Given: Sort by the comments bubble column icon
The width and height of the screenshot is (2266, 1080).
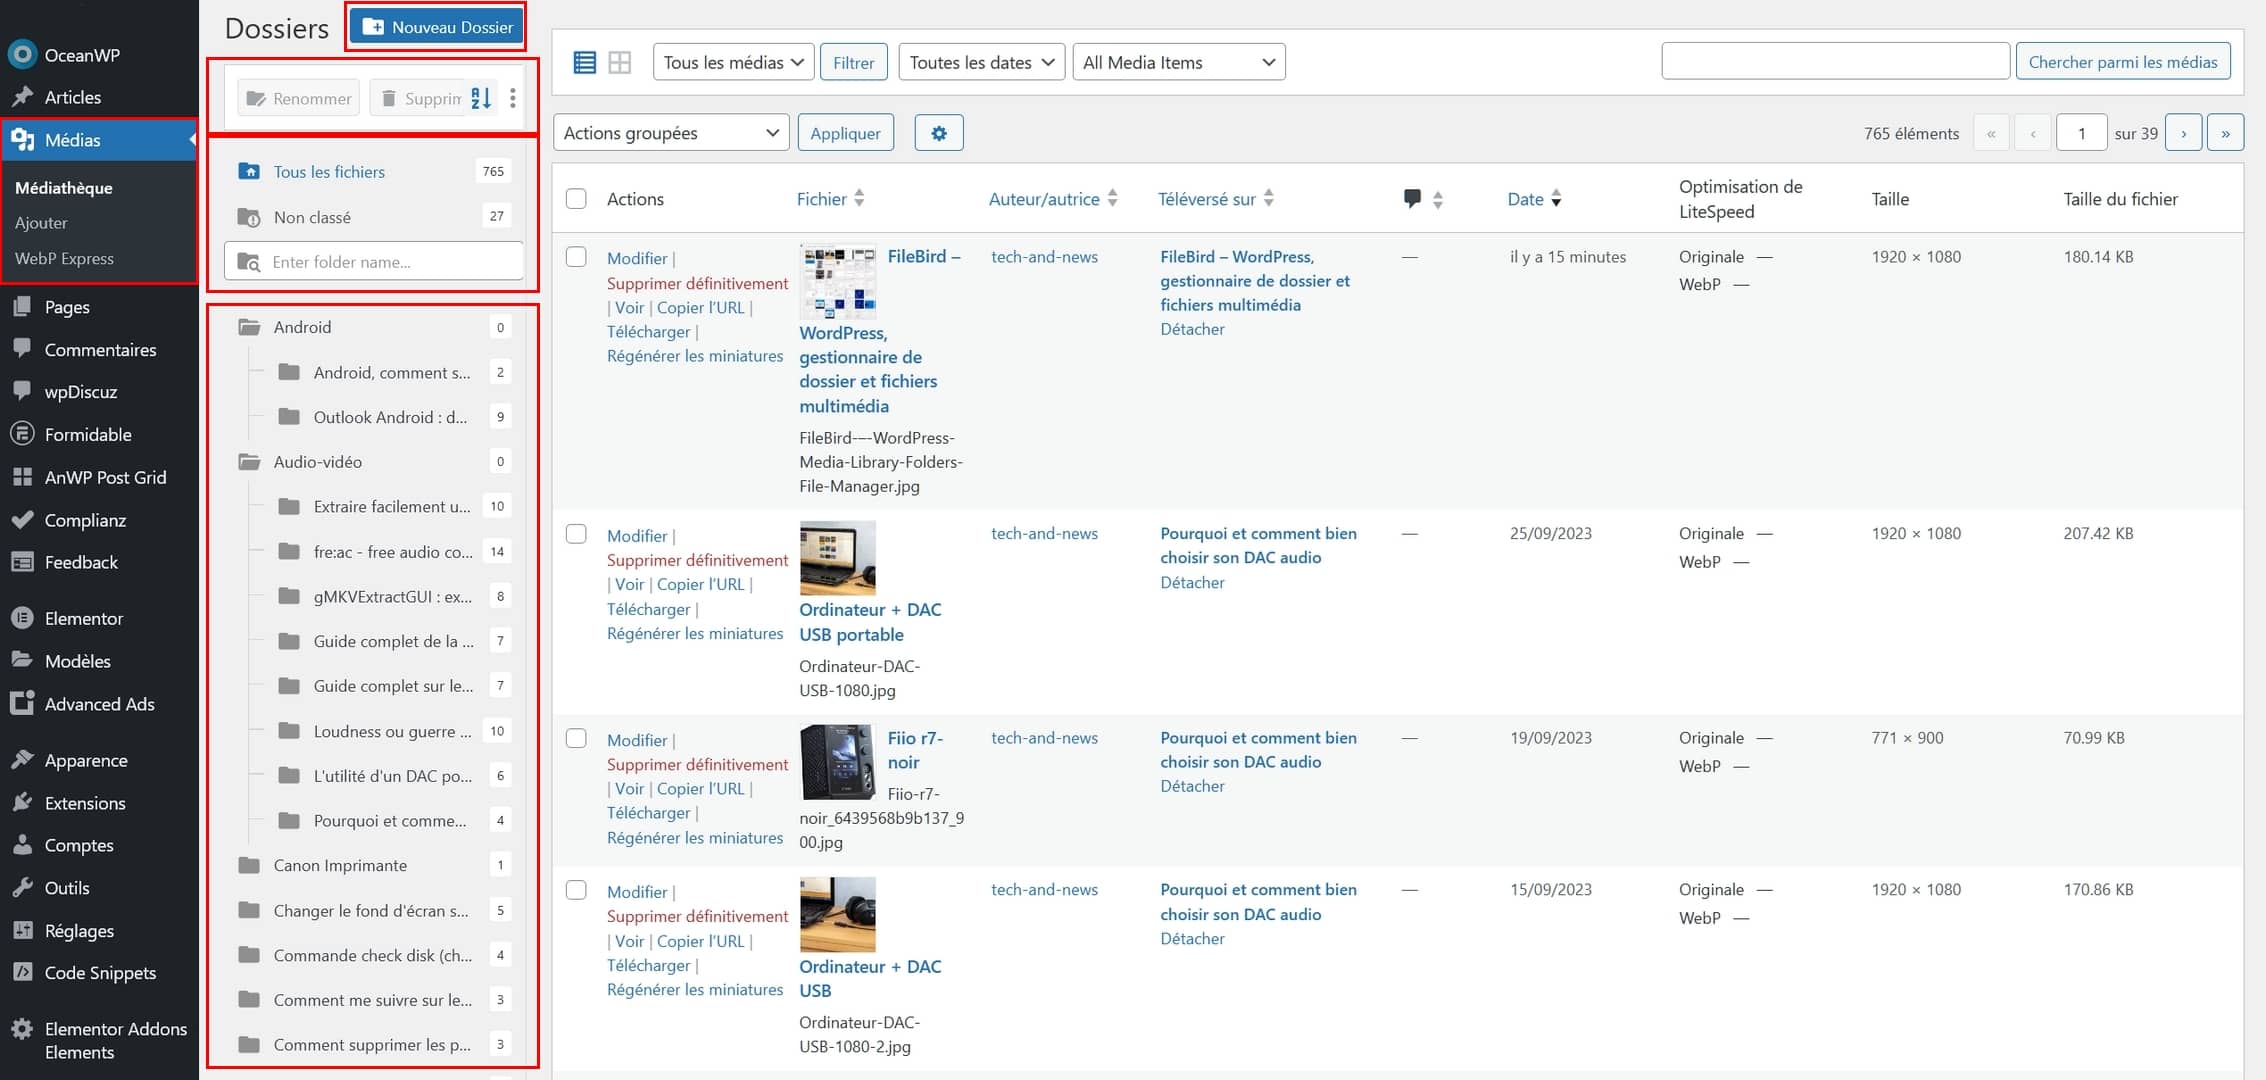Looking at the screenshot, I should (x=1412, y=199).
